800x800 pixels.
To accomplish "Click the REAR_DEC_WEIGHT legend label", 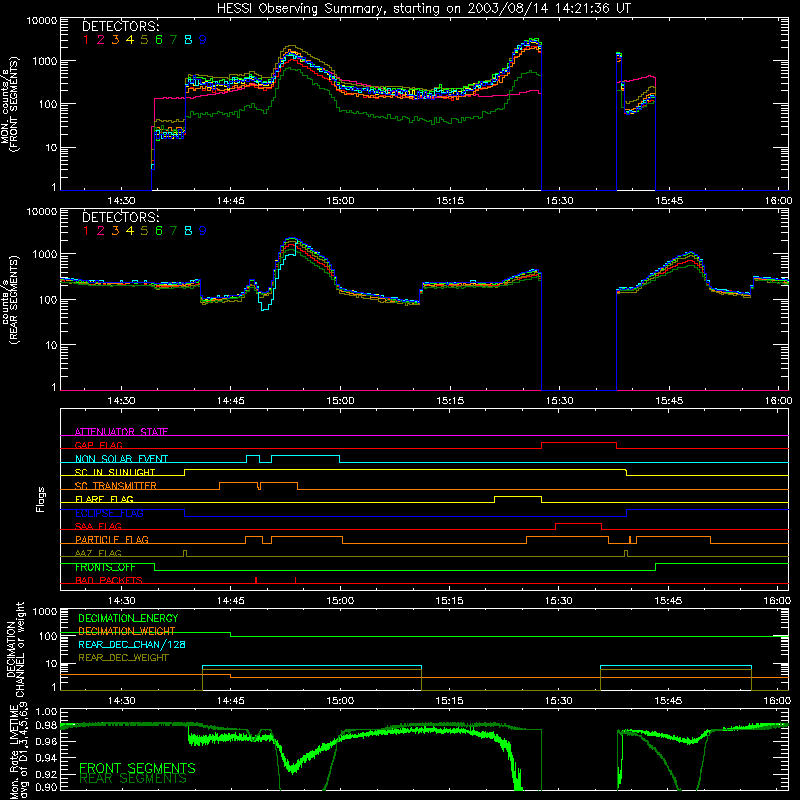I will point(123,658).
